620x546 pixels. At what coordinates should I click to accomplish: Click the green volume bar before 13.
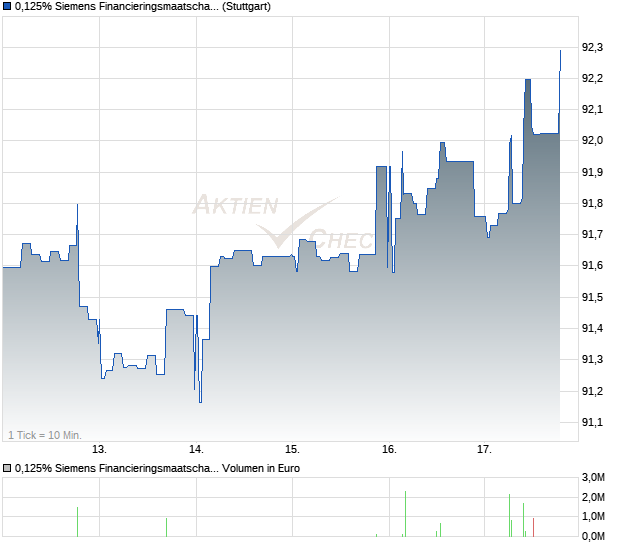pos(78,522)
